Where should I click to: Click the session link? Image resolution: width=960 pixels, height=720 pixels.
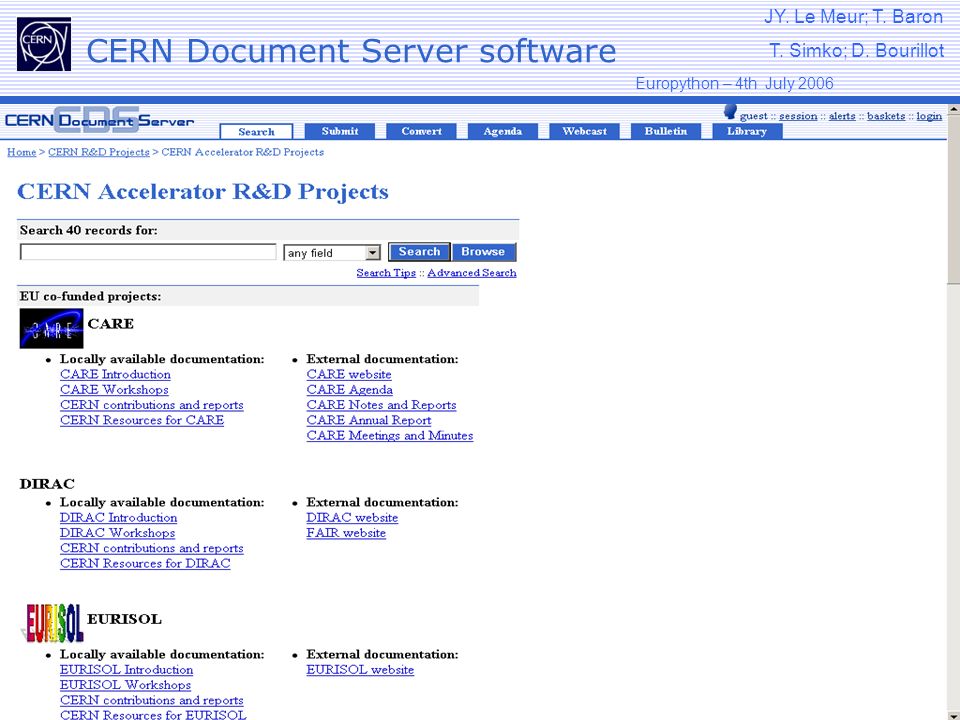[798, 116]
